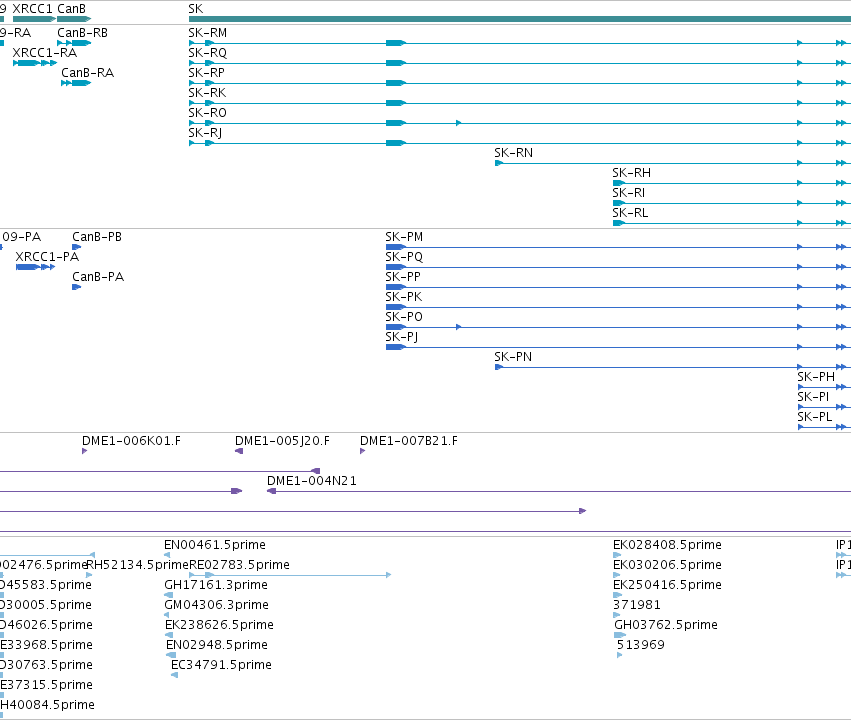Screen dimensions: 851x720
Task: Select the SK-PM protein label
Action: pos(404,237)
